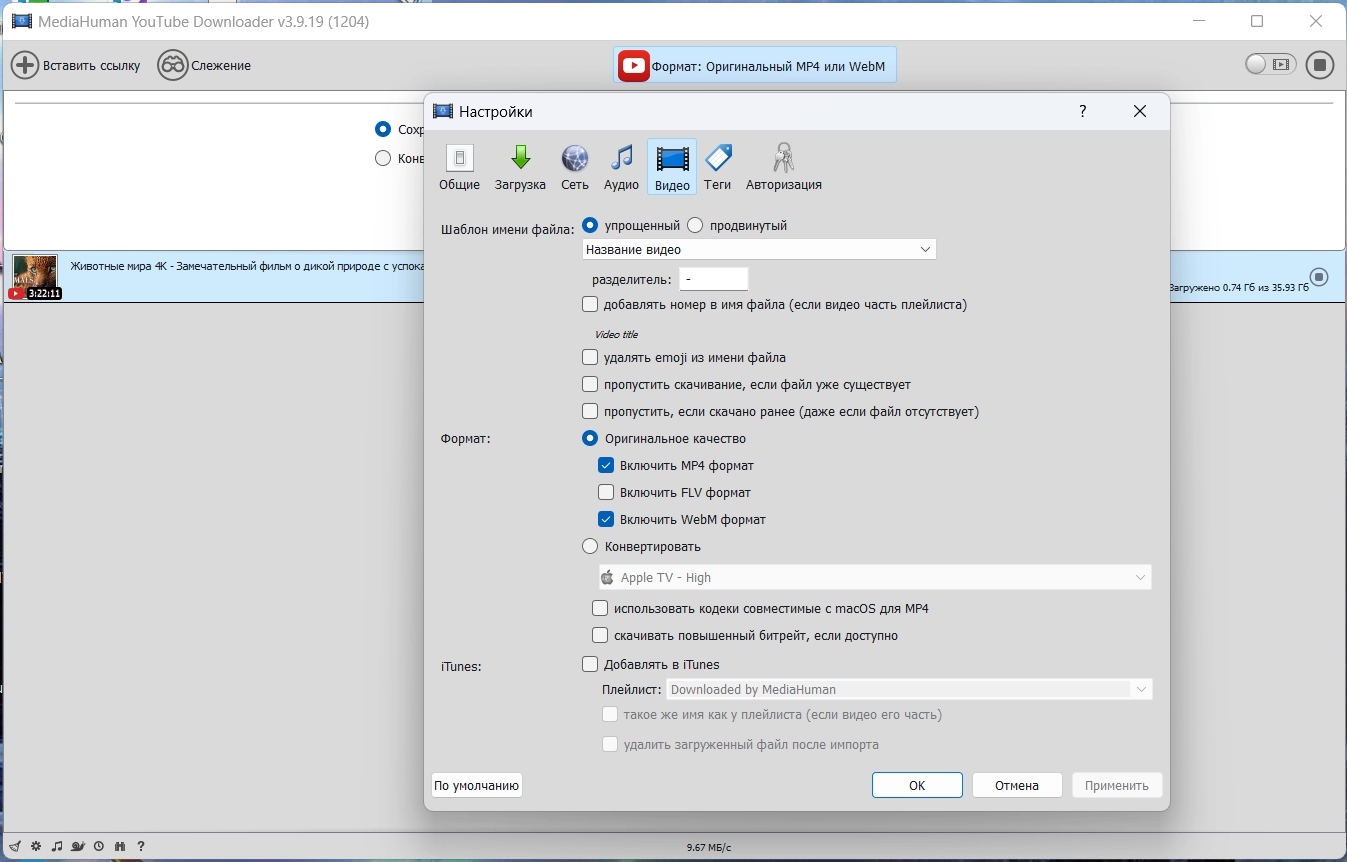Toggle the video mode switch in the toolbar

[x=1270, y=65]
